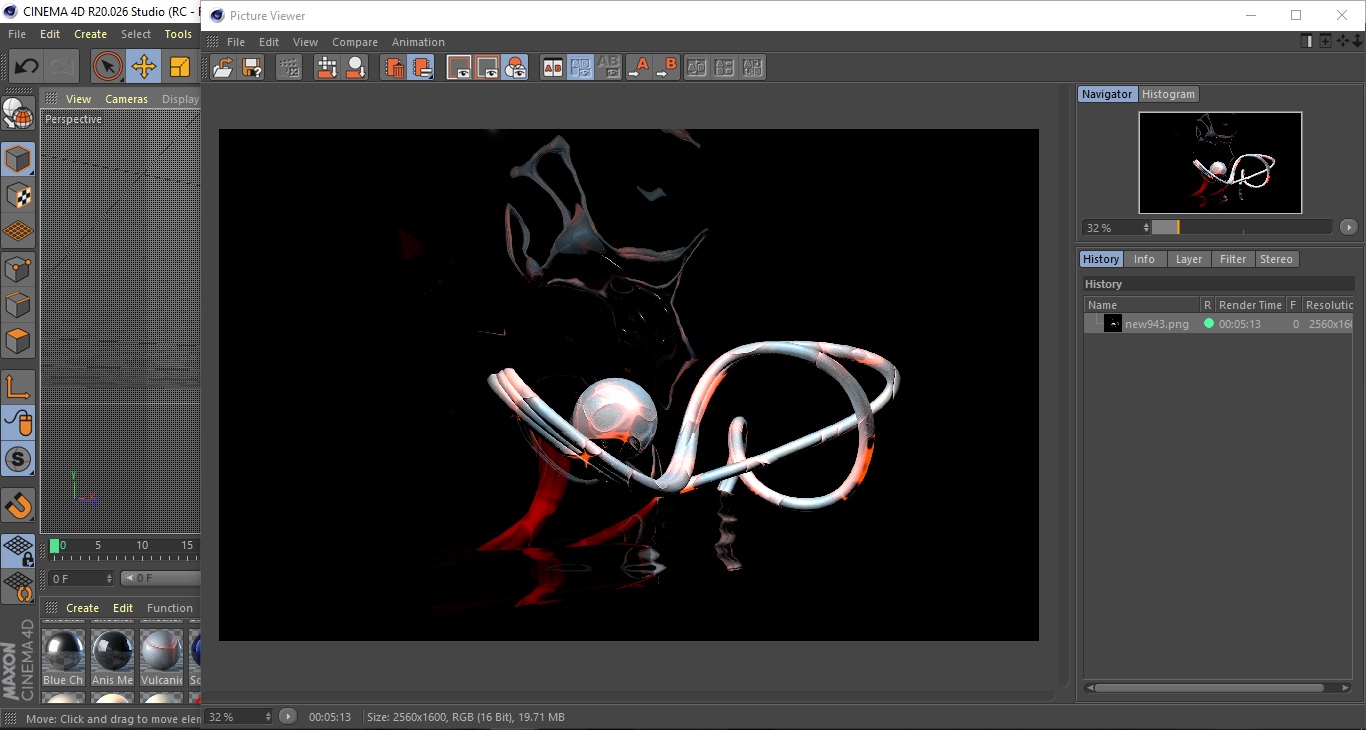
Task: Select the Scale tool yellow square icon
Action: coord(180,67)
